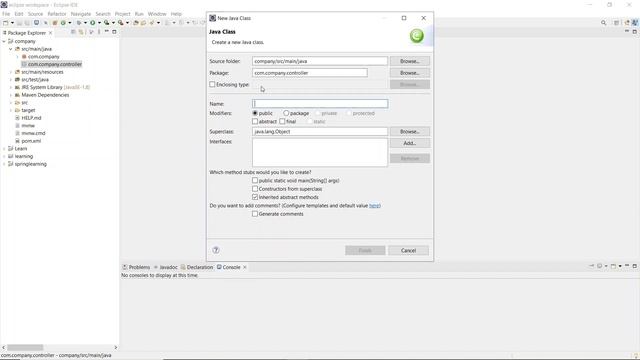Expand the target folder node
Viewport: 640px width, 360px height.
11,110
